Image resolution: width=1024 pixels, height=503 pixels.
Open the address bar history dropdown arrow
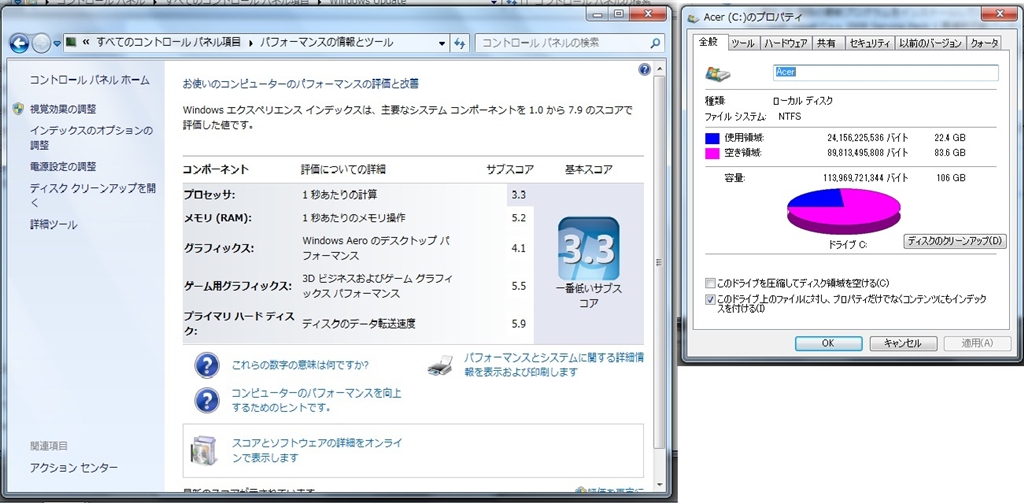441,43
